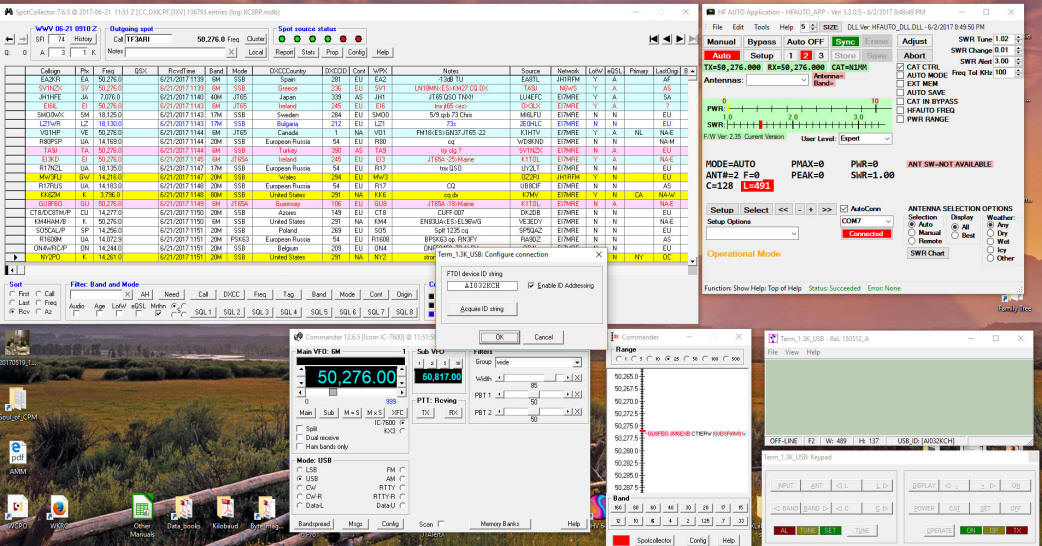The image size is (1042, 546).
Task: Click the Abort button in HF AUTO
Action: (x=914, y=56)
